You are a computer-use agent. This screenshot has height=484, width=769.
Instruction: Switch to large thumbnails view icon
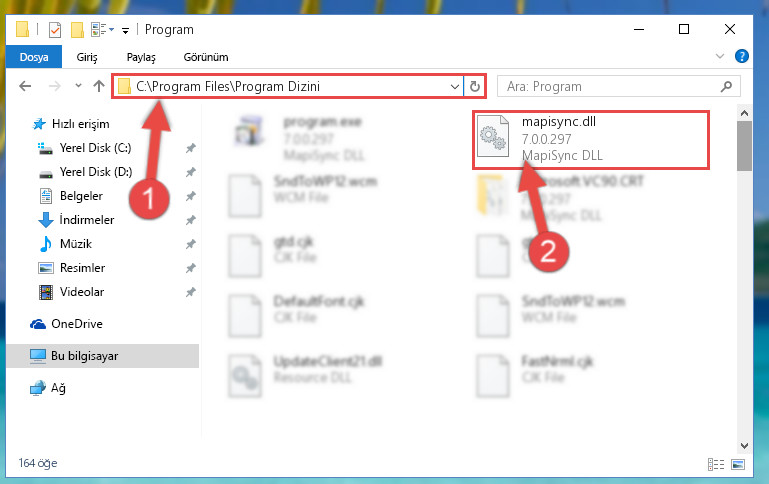[x=738, y=464]
